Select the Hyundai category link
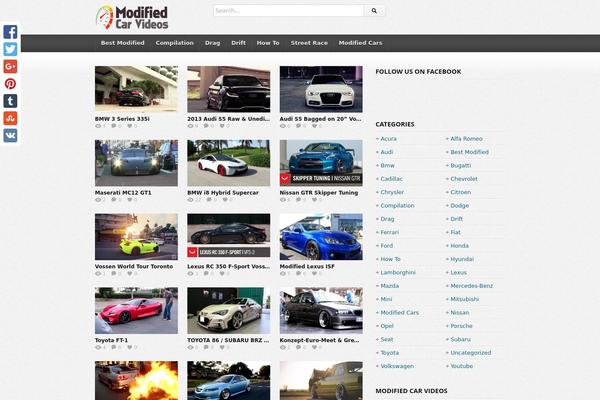This screenshot has width=600, height=400. click(462, 259)
